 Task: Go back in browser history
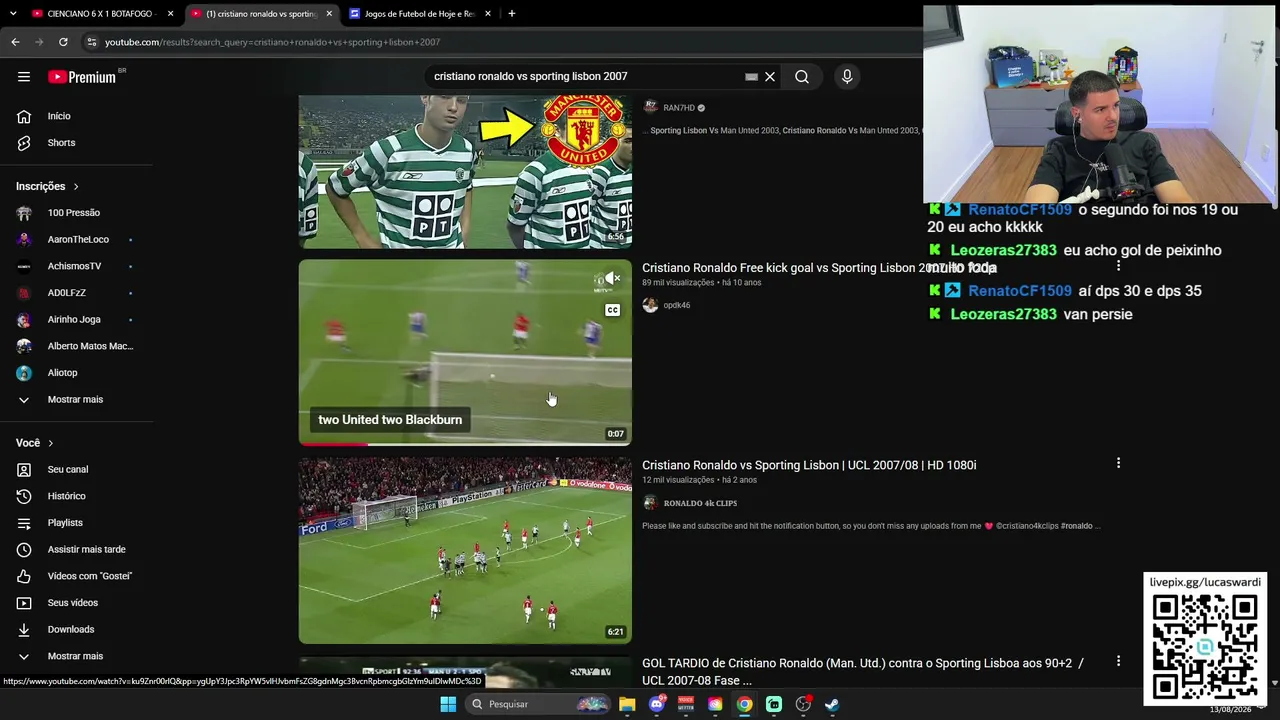15,42
